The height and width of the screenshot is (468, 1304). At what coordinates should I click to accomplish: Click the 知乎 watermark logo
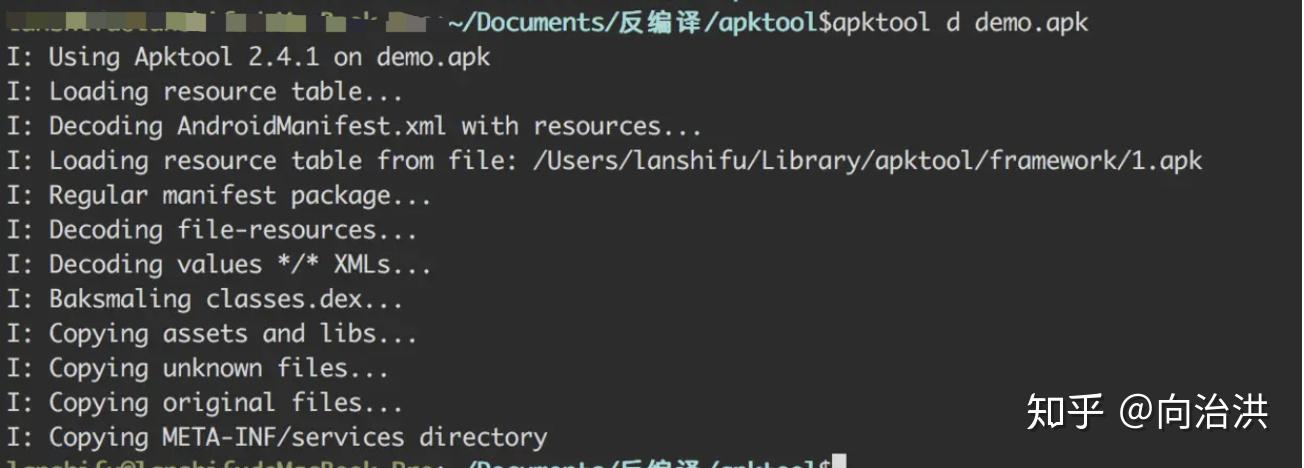tap(1064, 412)
